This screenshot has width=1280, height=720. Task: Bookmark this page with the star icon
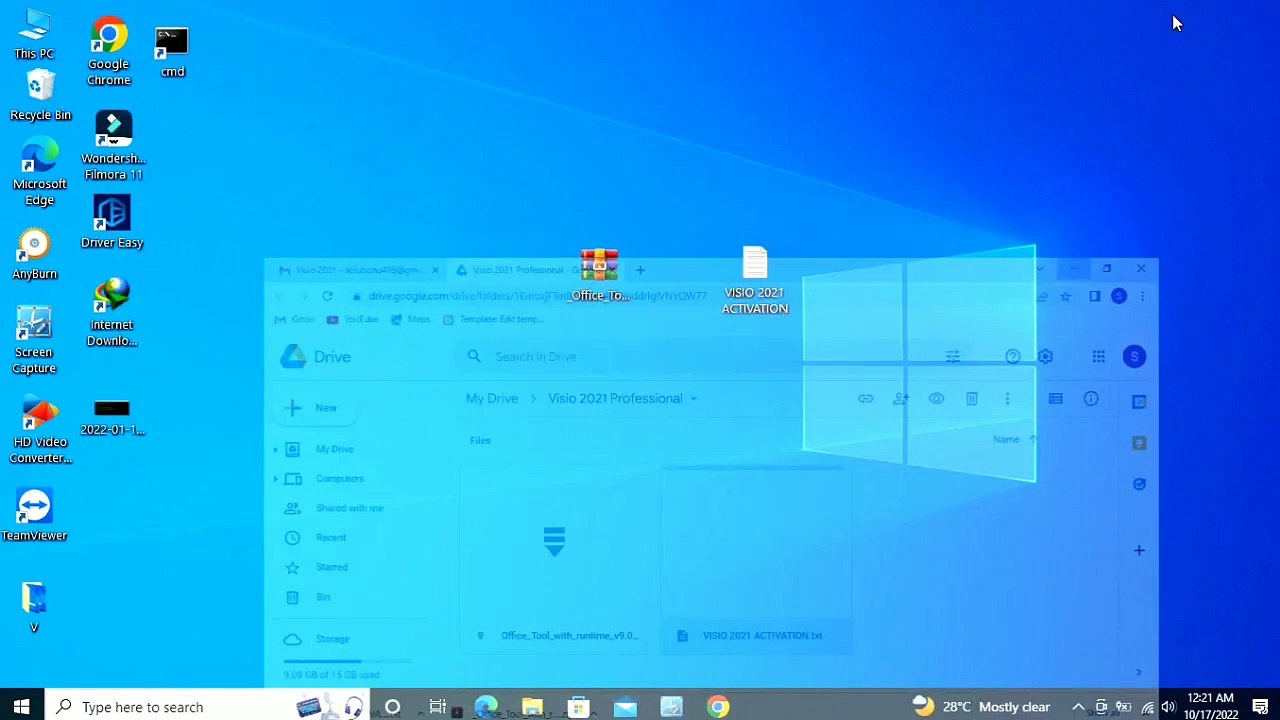point(1066,296)
